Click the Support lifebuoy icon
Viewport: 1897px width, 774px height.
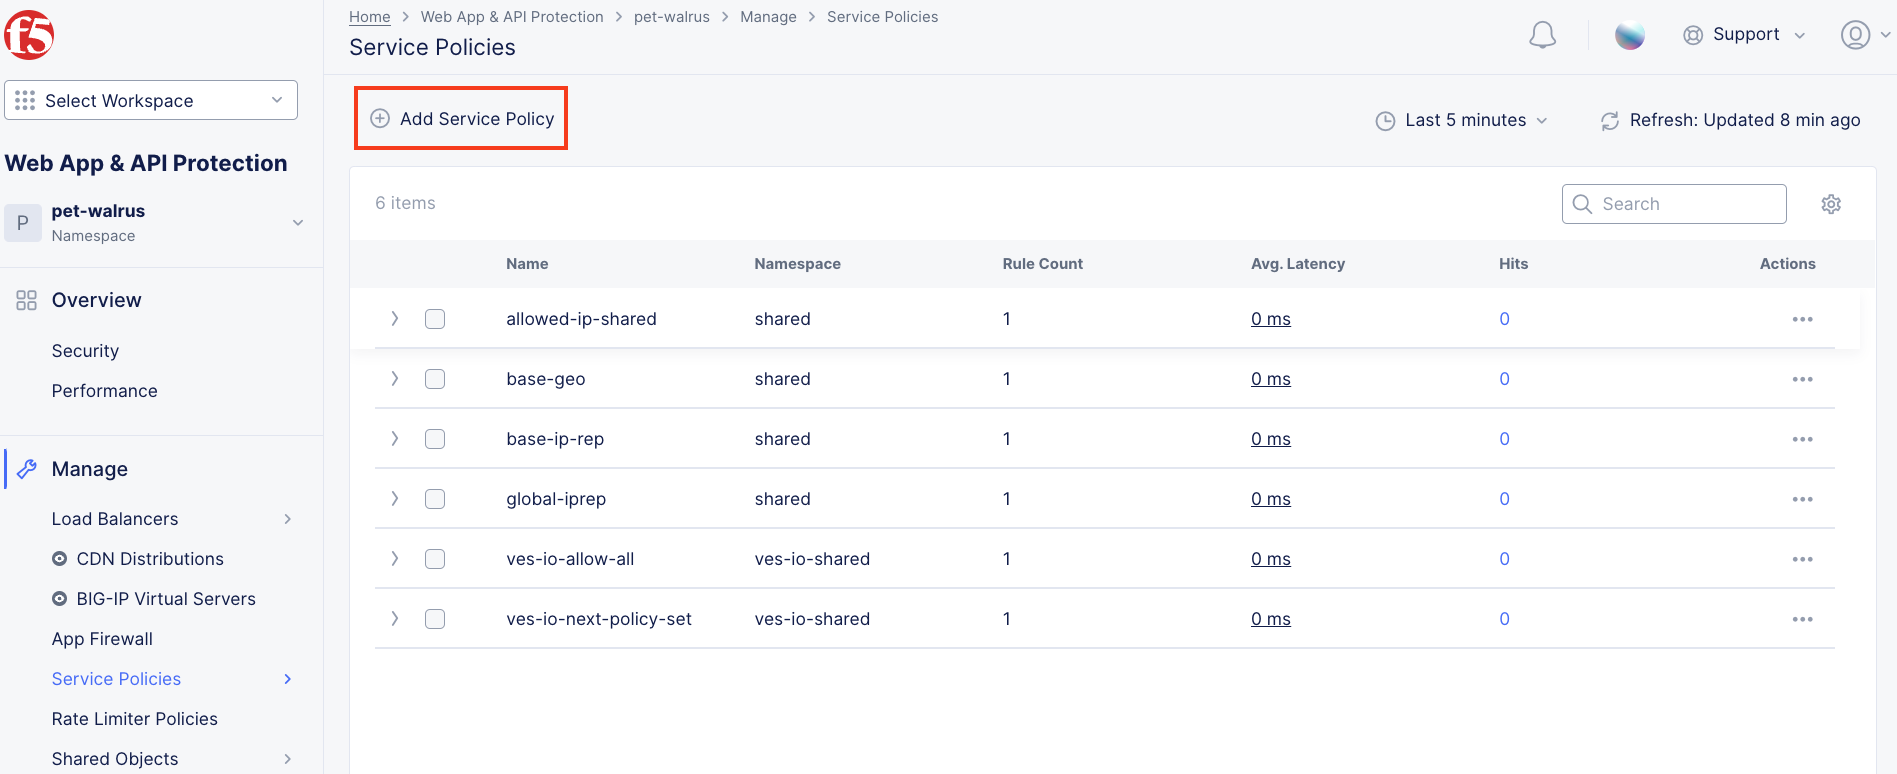coord(1693,35)
